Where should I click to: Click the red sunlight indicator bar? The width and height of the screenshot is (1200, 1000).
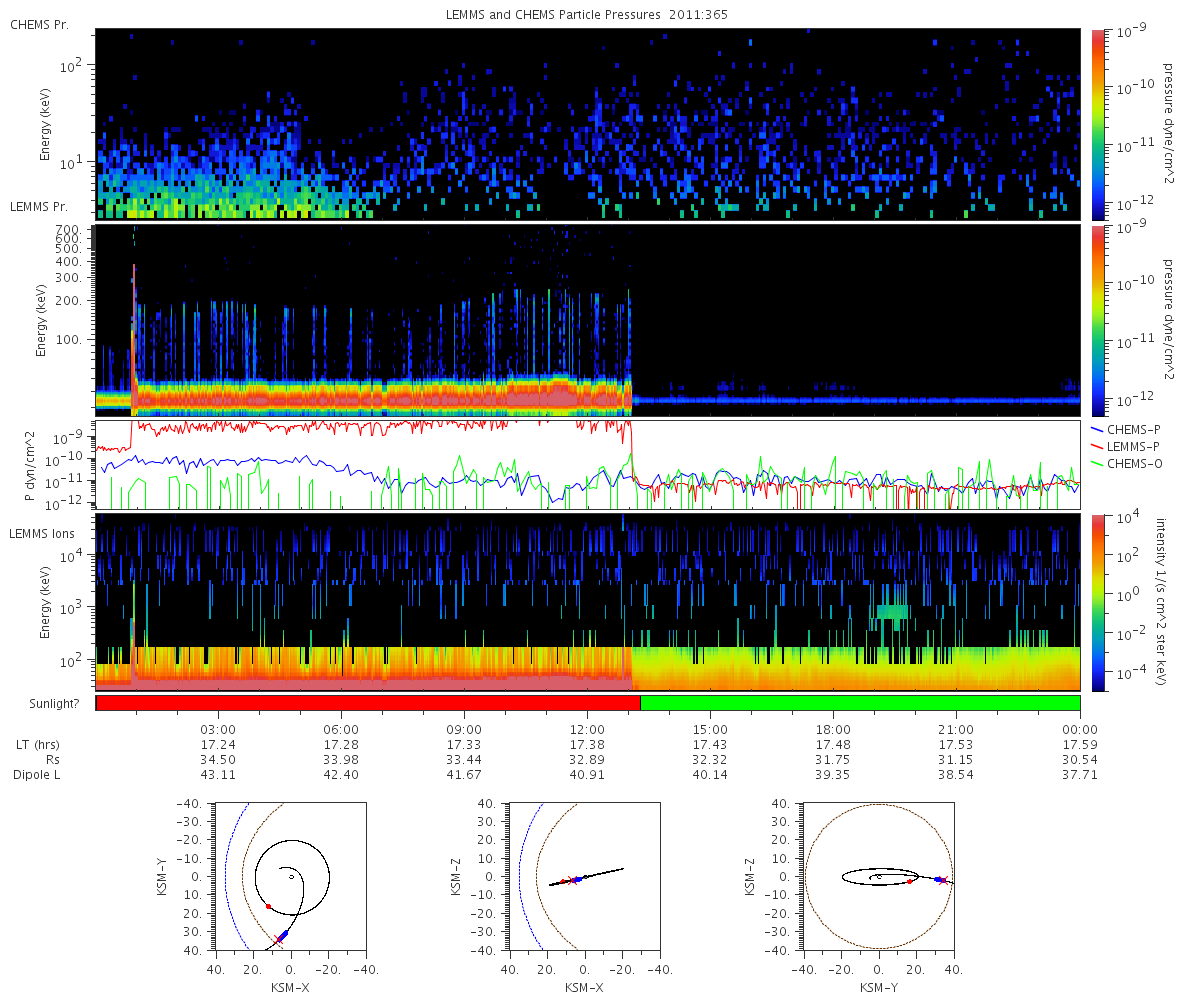click(368, 703)
